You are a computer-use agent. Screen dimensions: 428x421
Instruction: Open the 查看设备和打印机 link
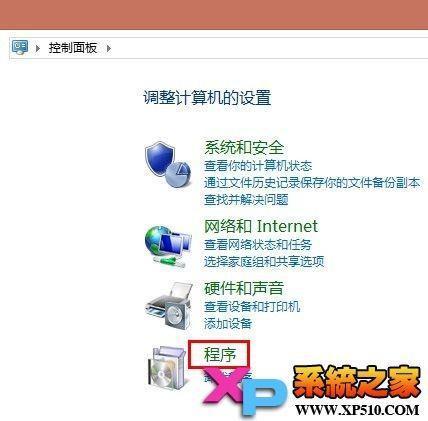click(x=252, y=306)
